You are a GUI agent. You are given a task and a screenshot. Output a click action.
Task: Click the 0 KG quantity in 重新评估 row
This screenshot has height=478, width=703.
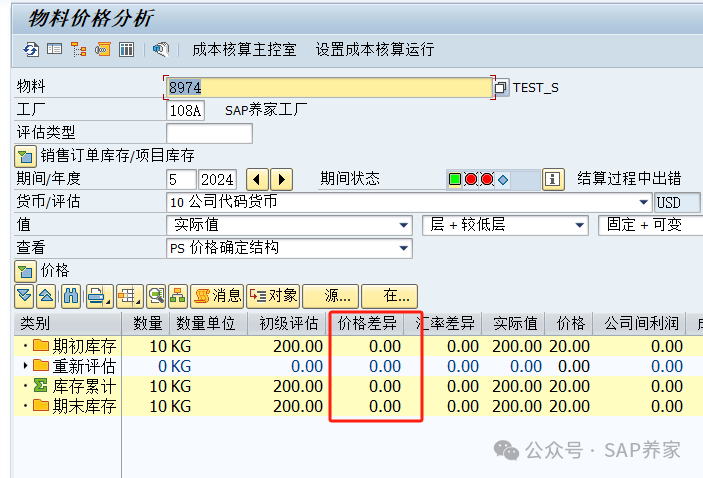pyautogui.click(x=174, y=366)
